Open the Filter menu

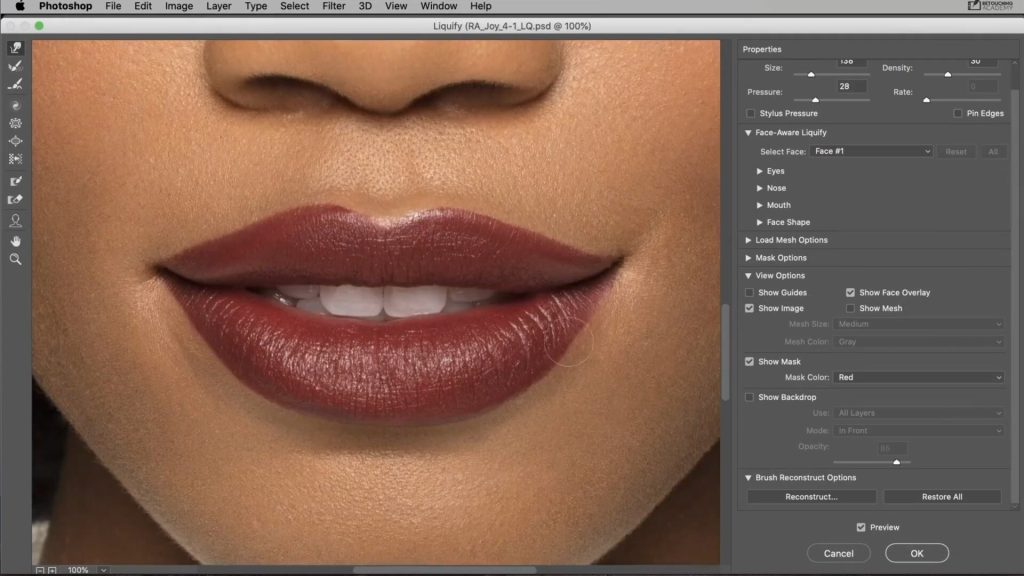pyautogui.click(x=333, y=6)
